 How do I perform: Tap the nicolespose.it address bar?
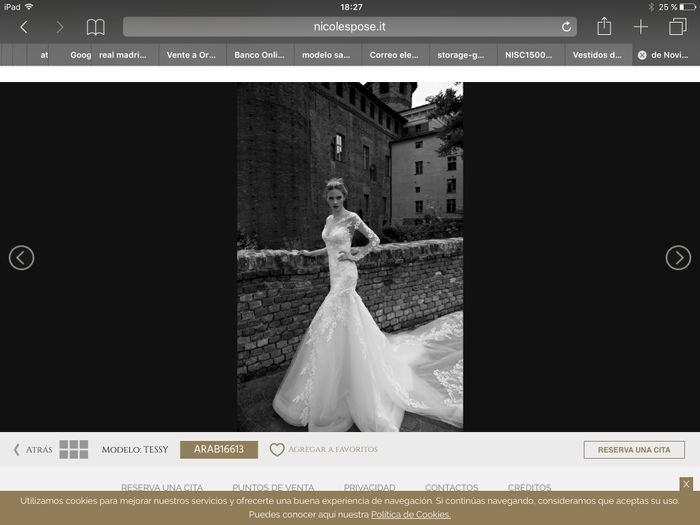tap(350, 27)
